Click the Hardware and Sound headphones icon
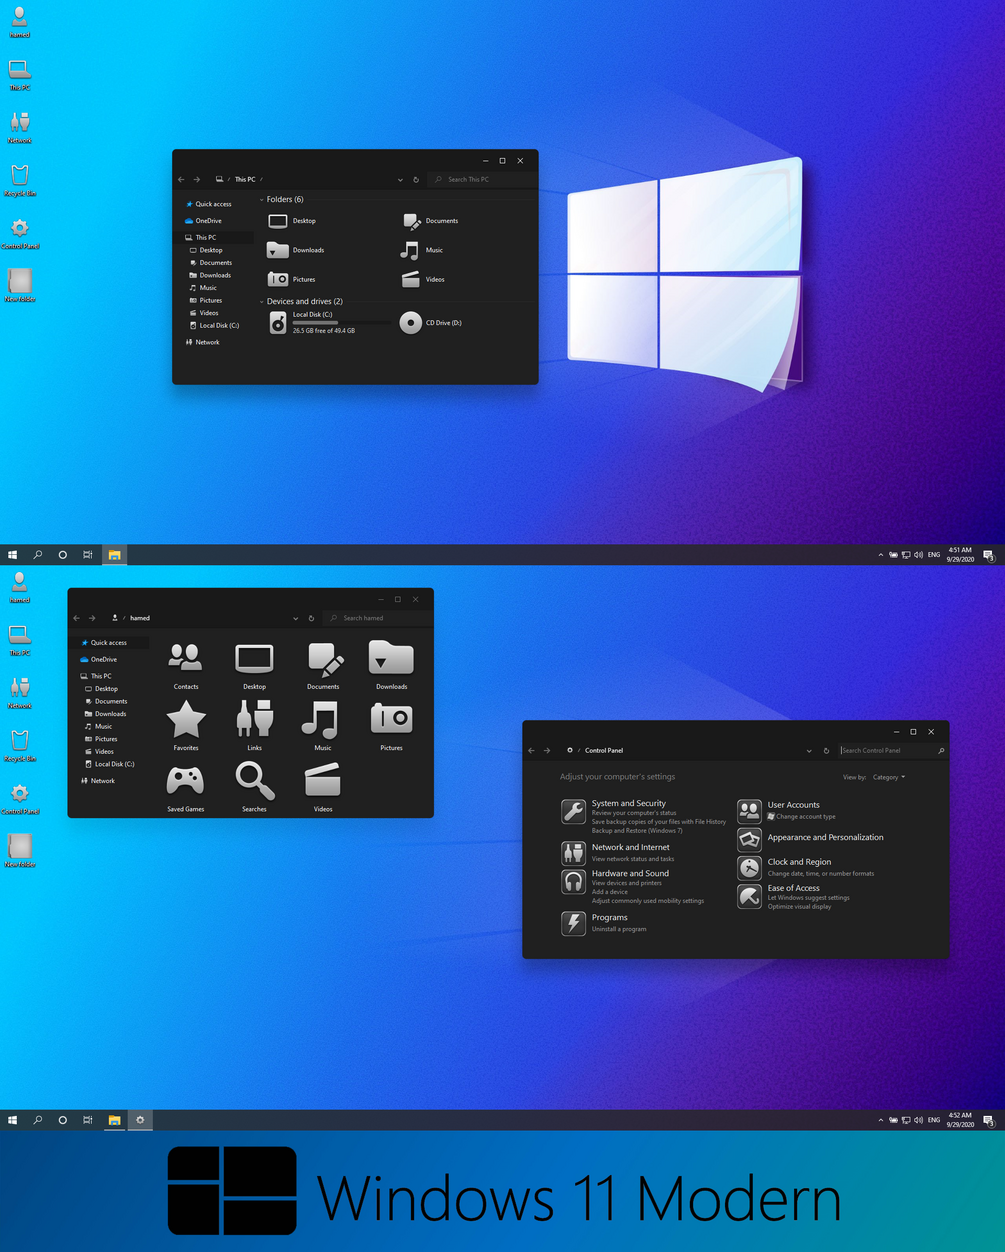Image resolution: width=1005 pixels, height=1252 pixels. (x=573, y=881)
